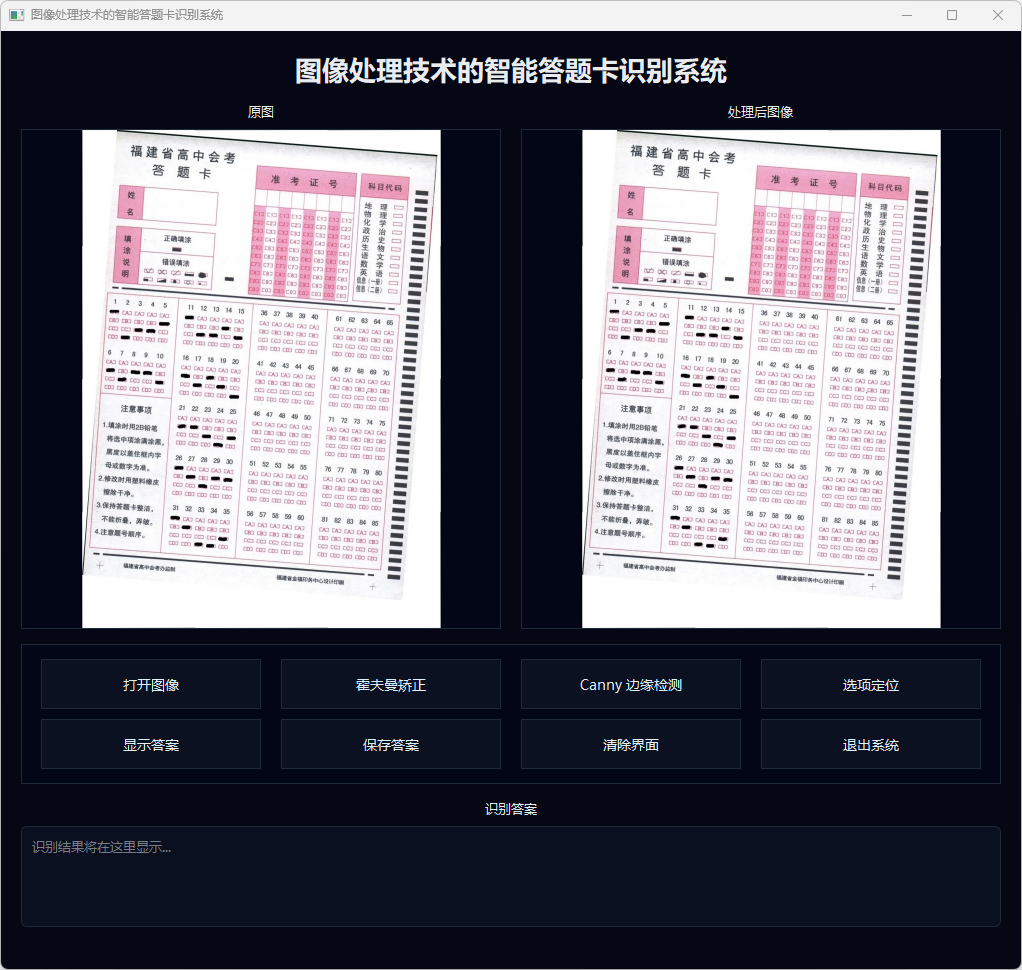Quit via the 退出系统 button
Viewport: 1022px width, 970px height.
click(x=870, y=745)
